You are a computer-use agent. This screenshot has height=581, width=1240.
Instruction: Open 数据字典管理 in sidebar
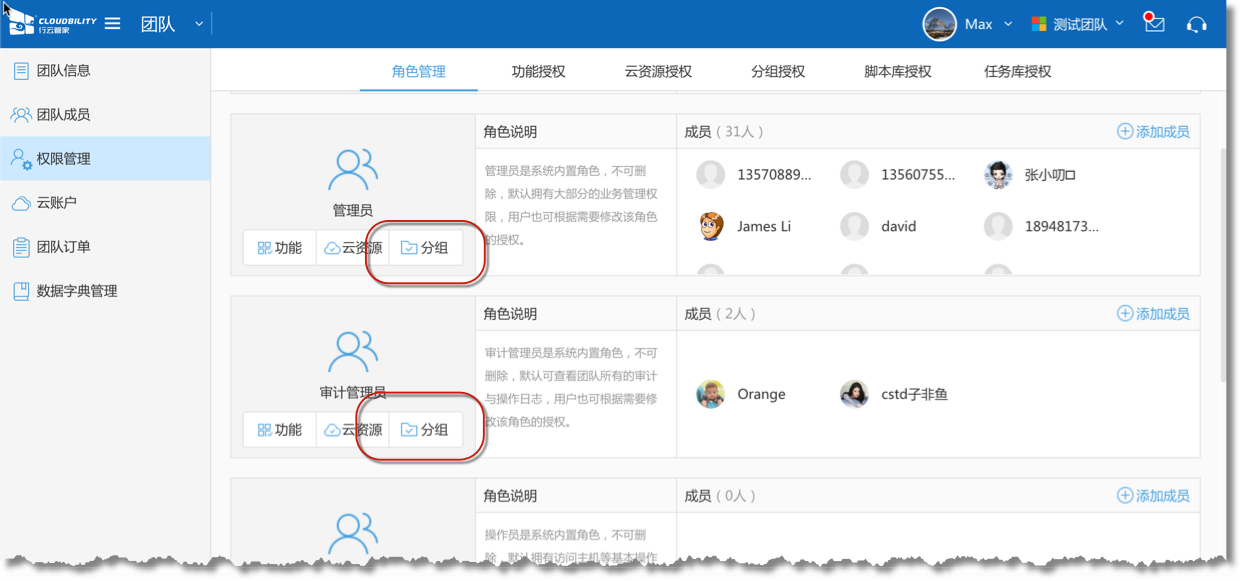point(105,291)
